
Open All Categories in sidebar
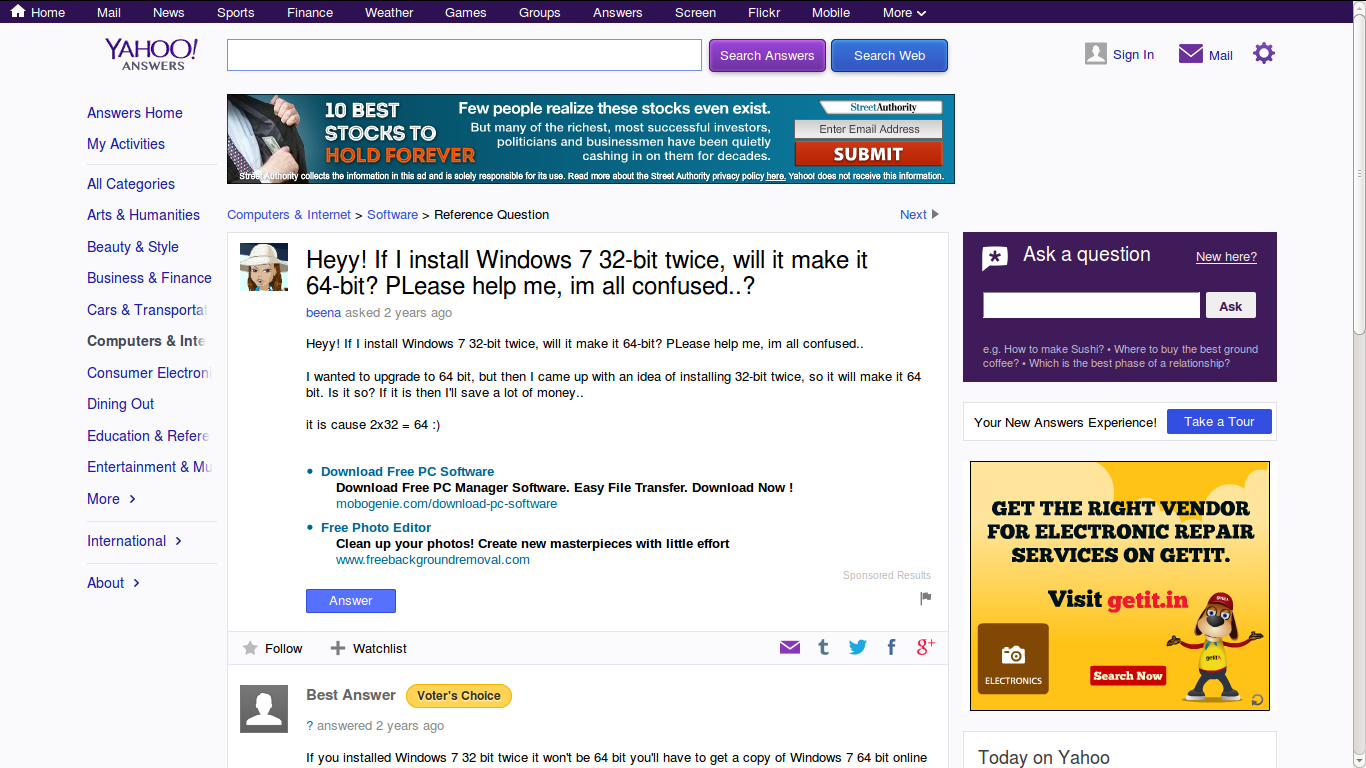point(131,184)
